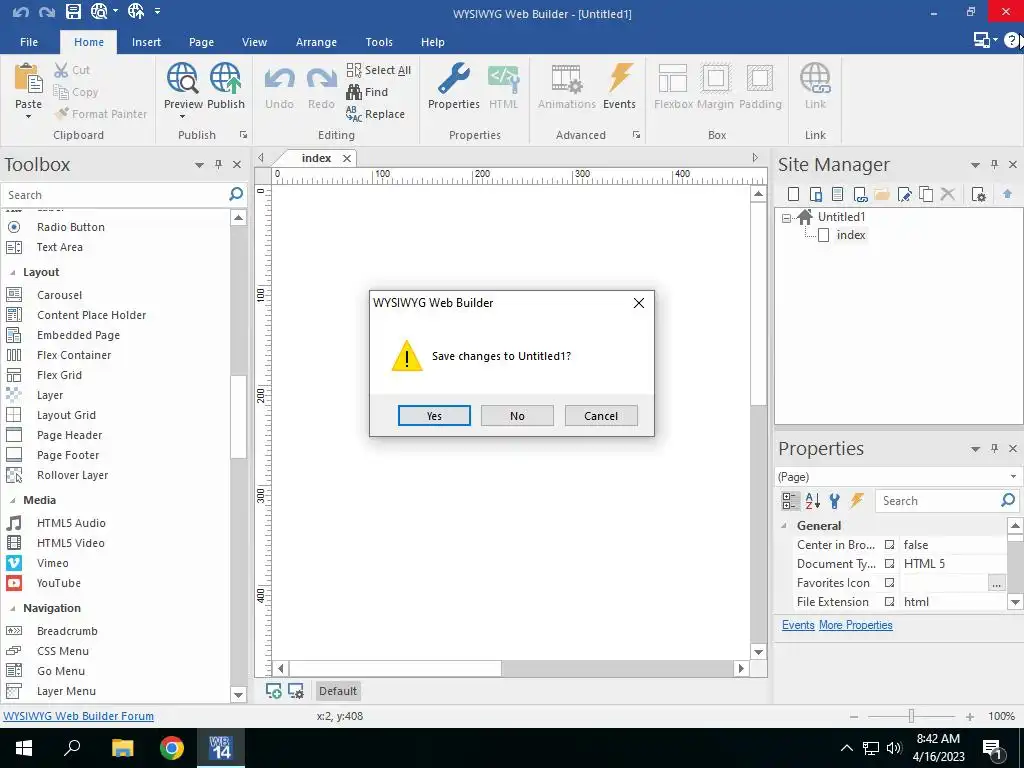This screenshot has height=768, width=1024.
Task: Open the Arrange ribbon tab
Action: [x=316, y=42]
